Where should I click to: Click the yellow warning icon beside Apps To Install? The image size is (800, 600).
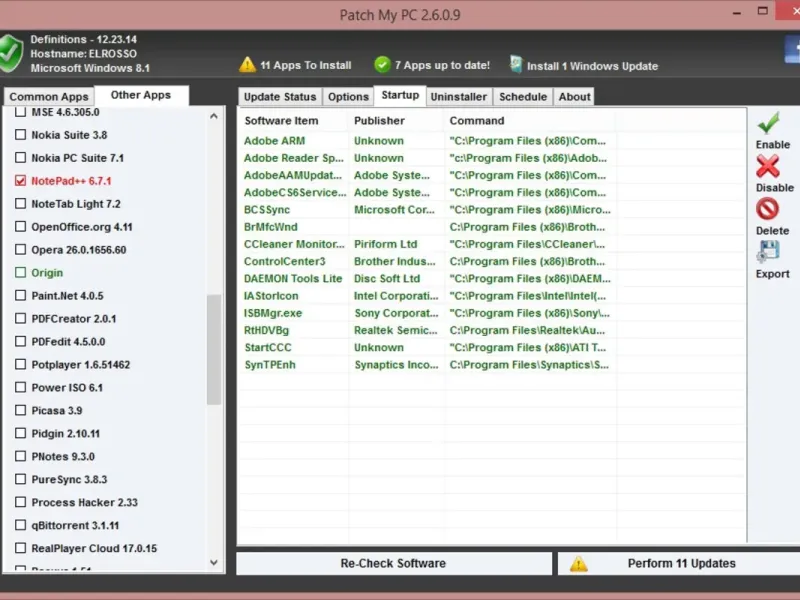click(x=247, y=65)
